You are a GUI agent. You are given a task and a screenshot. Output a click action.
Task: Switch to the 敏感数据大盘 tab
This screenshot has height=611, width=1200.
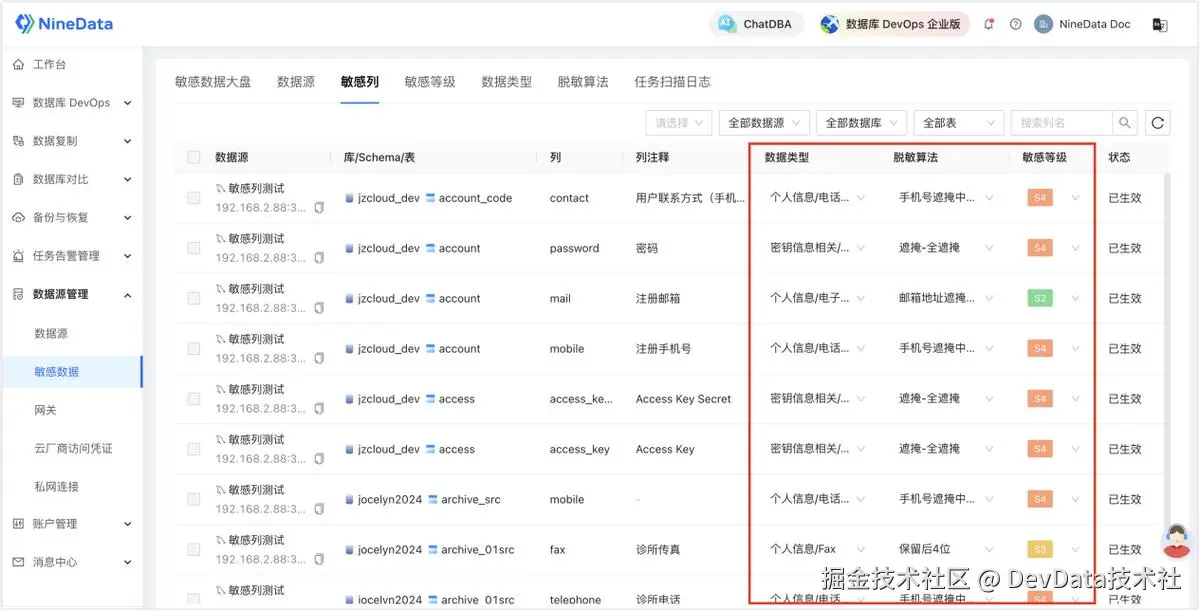click(213, 82)
